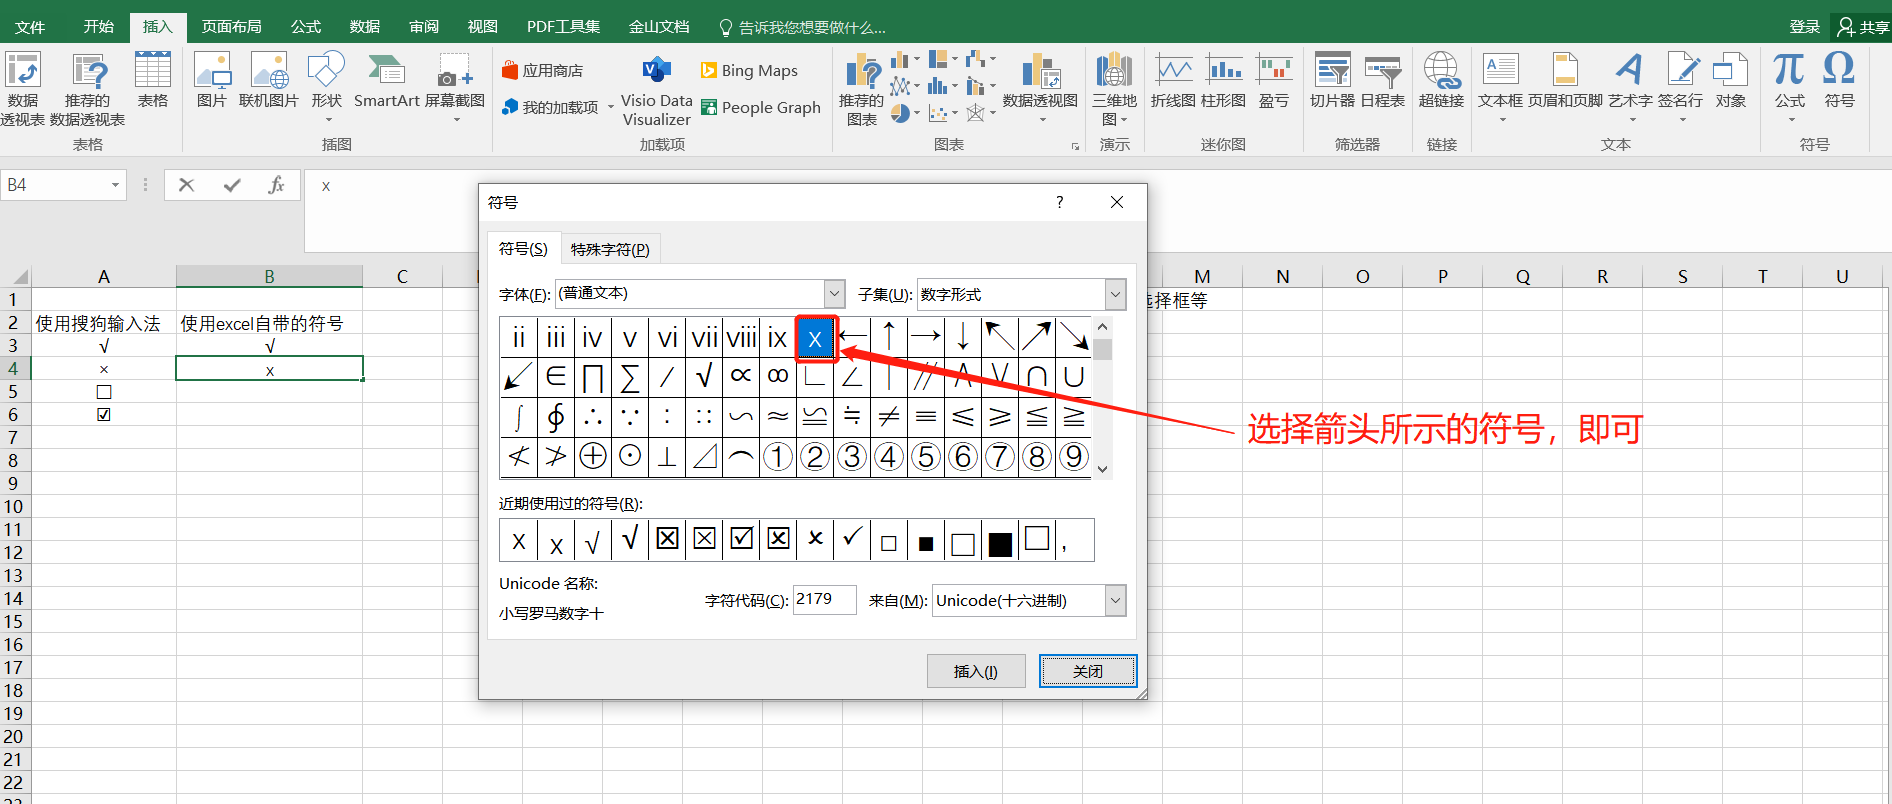Insert a Line sparkline (折线图)
This screenshot has height=804, width=1892.
(1173, 80)
